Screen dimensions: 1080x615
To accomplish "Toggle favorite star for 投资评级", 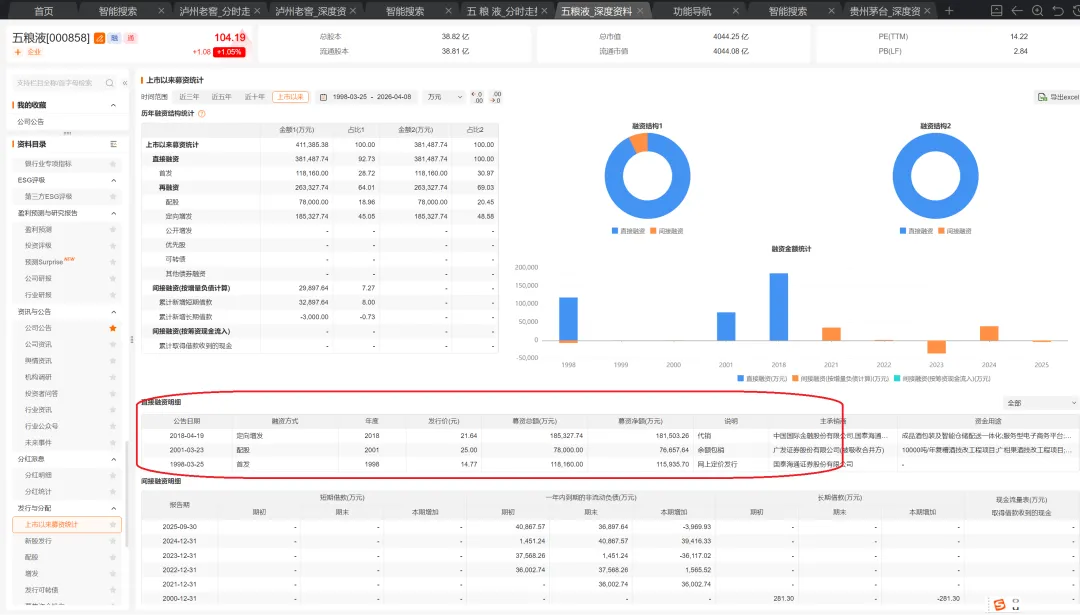I will (x=112, y=246).
